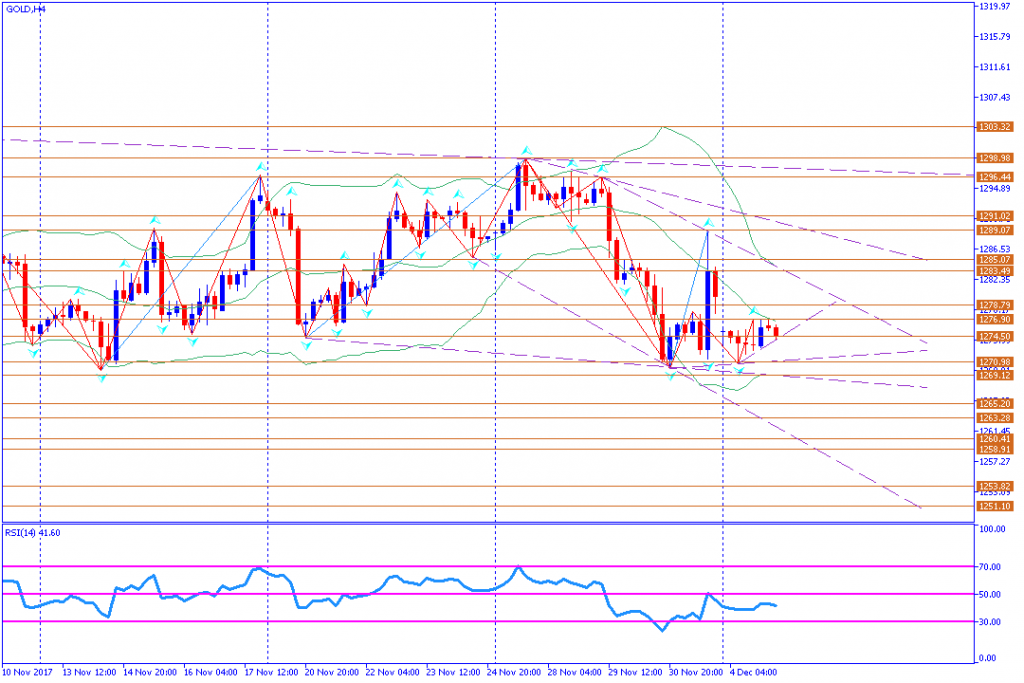
Task: Click the GOLD,H4 chart symbol label
Action: (x=25, y=8)
